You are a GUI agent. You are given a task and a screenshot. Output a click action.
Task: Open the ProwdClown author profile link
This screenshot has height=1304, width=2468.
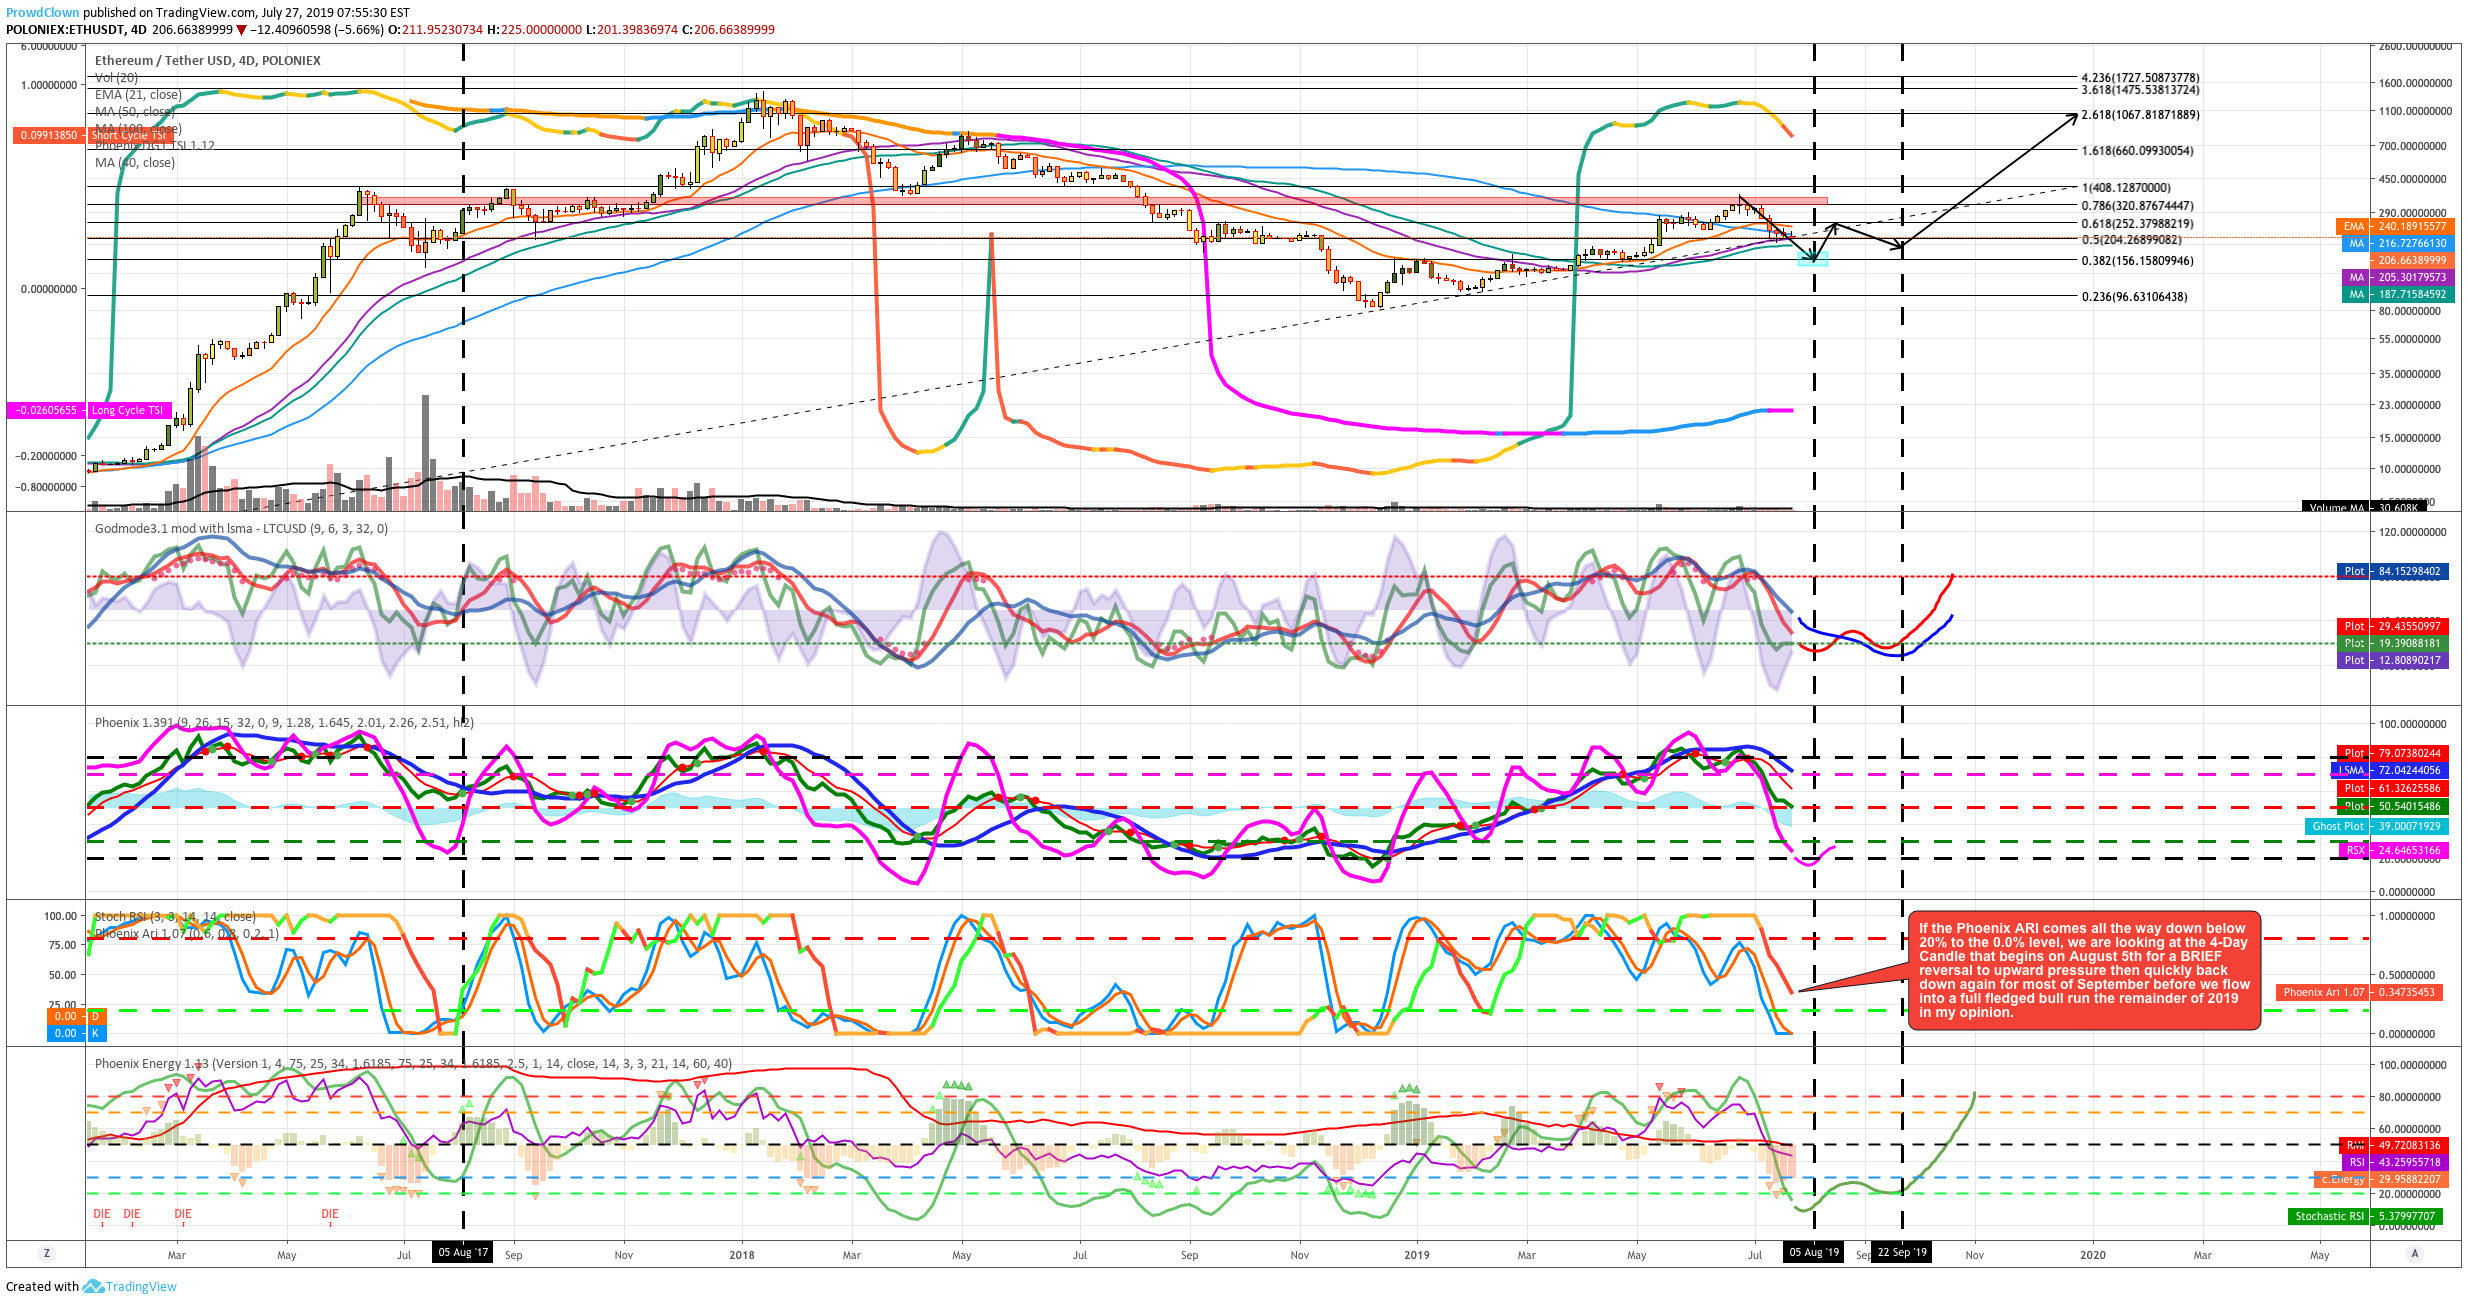[x=43, y=13]
